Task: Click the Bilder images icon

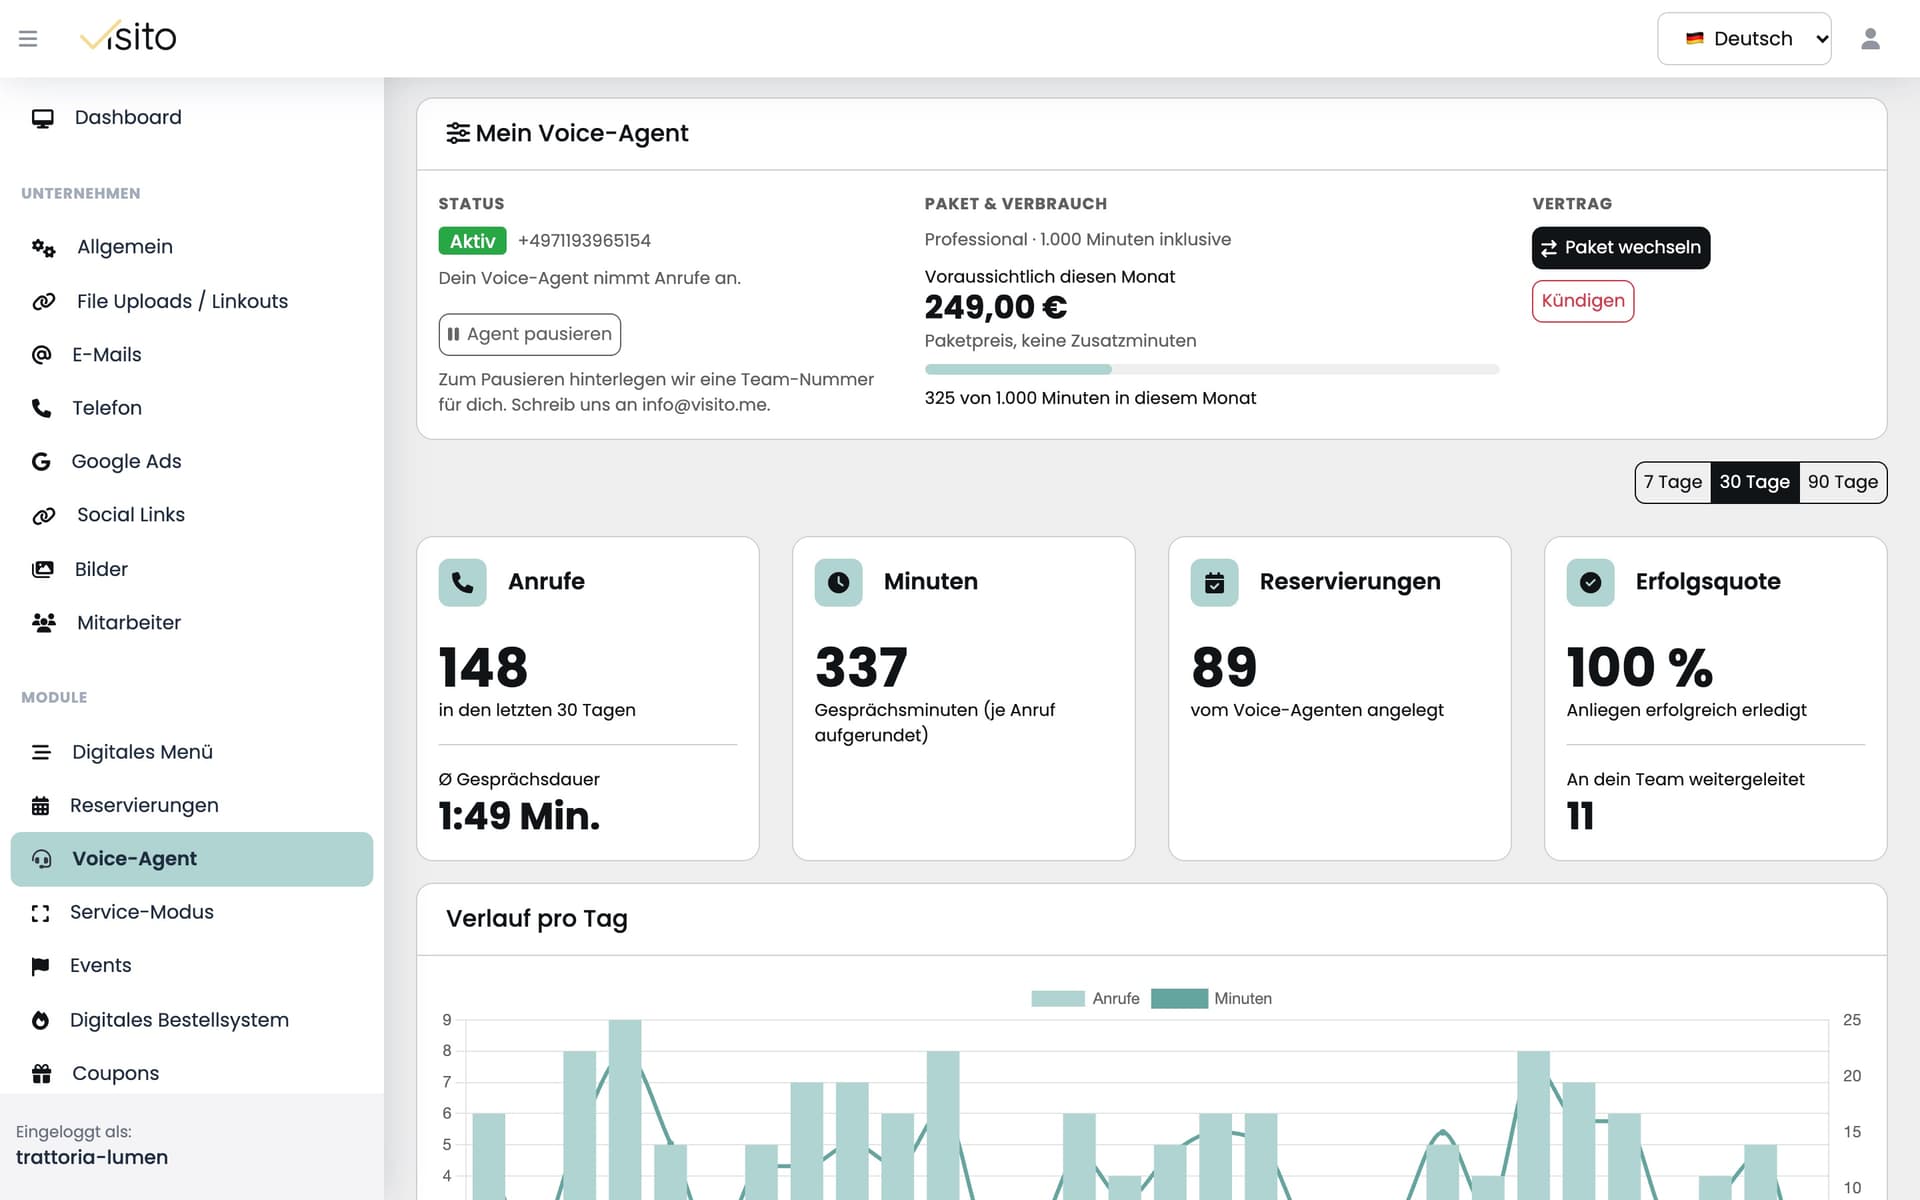Action: (43, 569)
